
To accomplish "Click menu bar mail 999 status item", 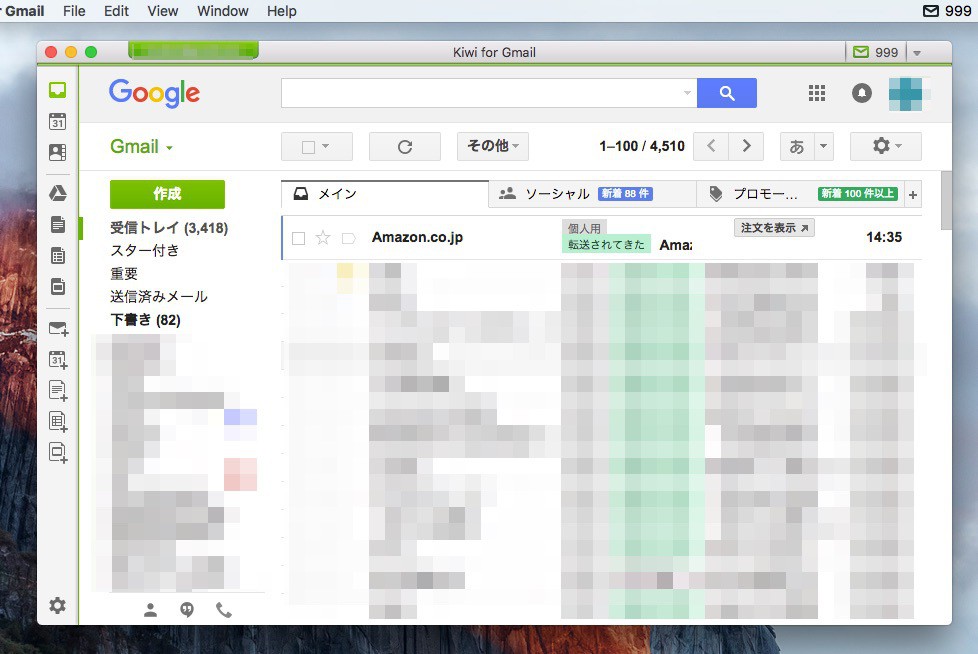I will pos(947,11).
